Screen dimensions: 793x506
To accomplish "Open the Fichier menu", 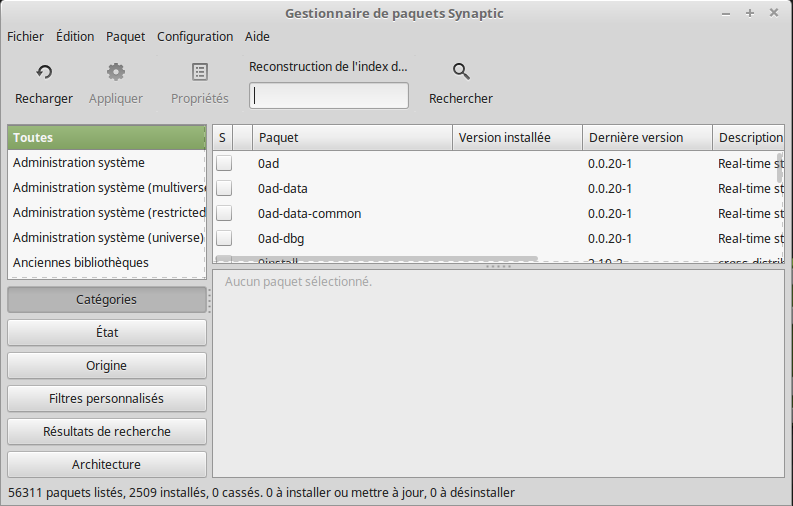I will [25, 36].
